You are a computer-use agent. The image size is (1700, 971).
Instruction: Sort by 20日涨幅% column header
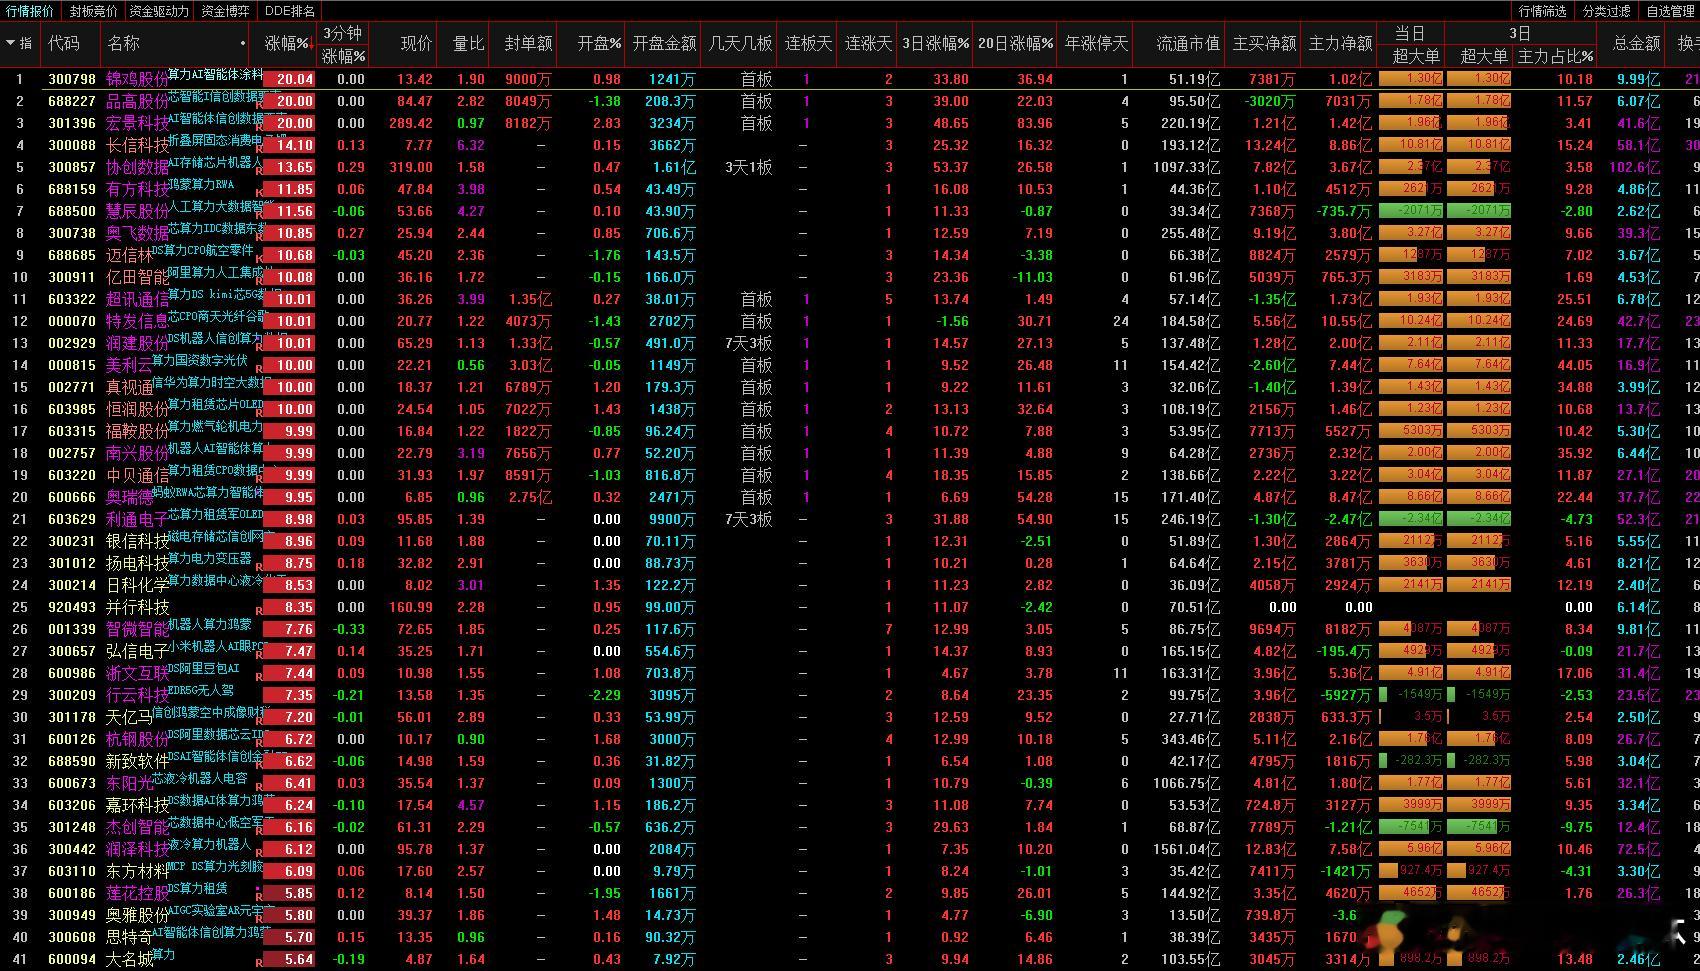point(1015,44)
